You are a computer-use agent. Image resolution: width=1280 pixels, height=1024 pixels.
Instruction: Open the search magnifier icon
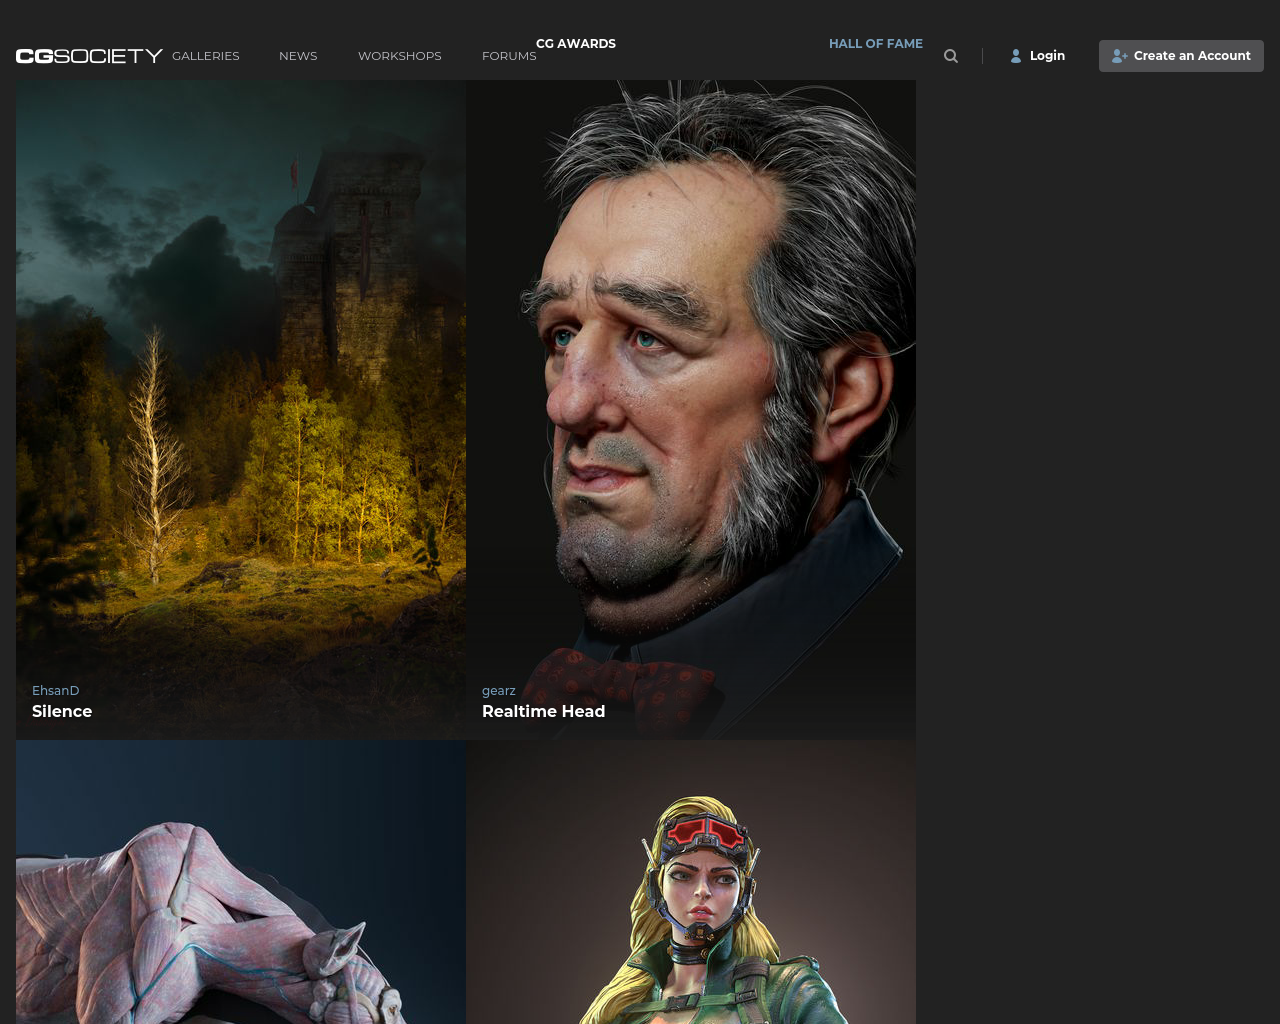point(951,56)
